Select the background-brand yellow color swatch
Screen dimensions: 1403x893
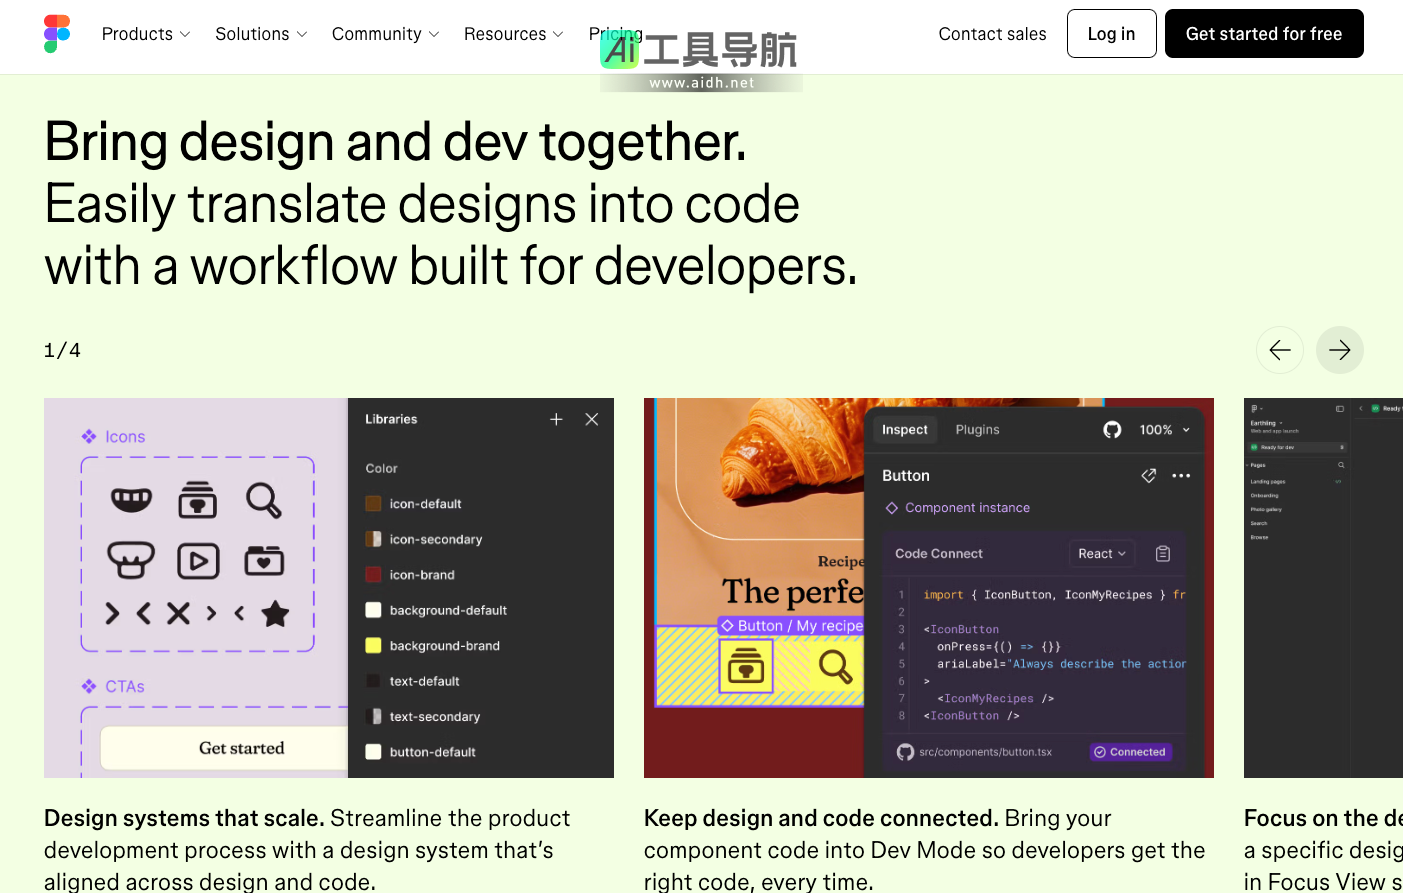tap(374, 646)
